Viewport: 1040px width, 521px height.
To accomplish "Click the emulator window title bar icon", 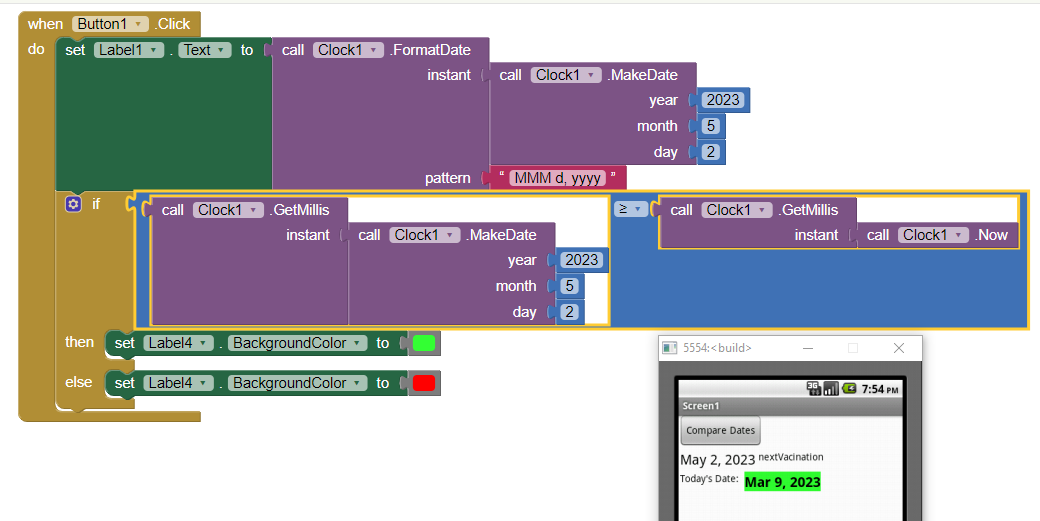I will click(x=670, y=348).
